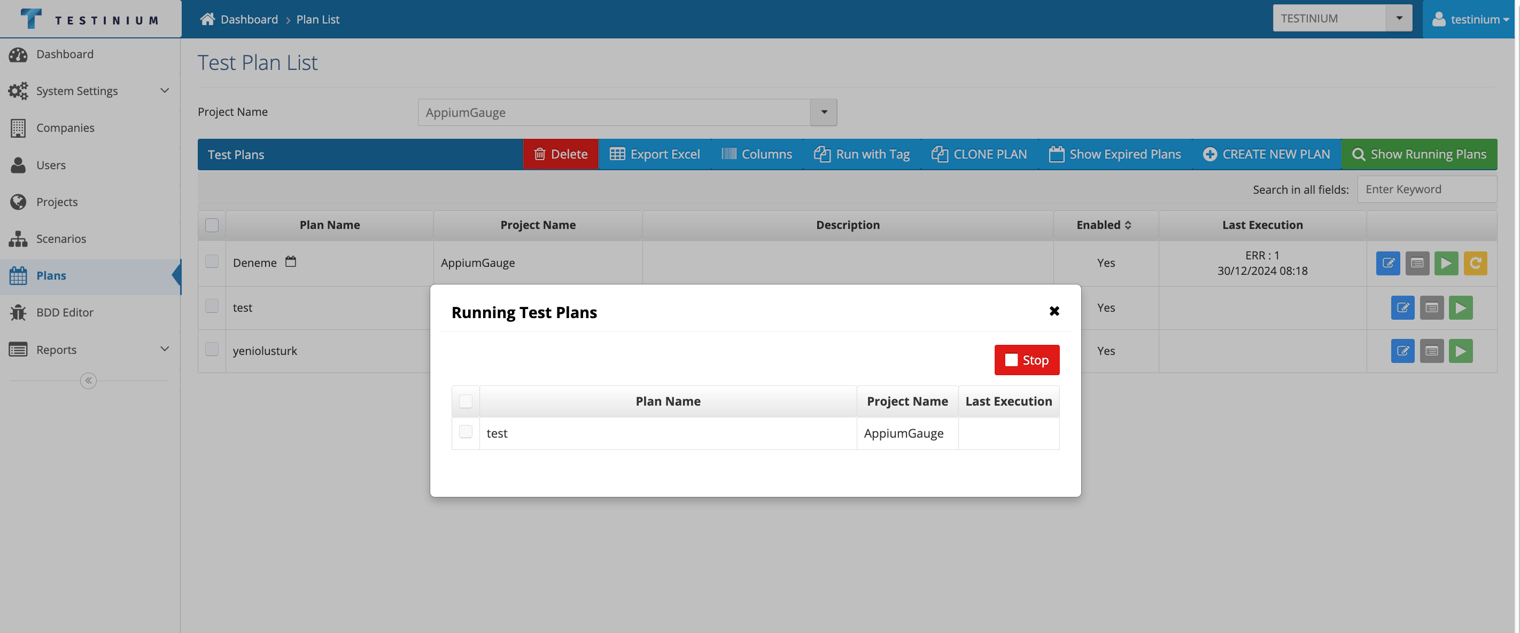Sort by the Enabled column
Image resolution: width=1520 pixels, height=633 pixels.
pos(1105,225)
